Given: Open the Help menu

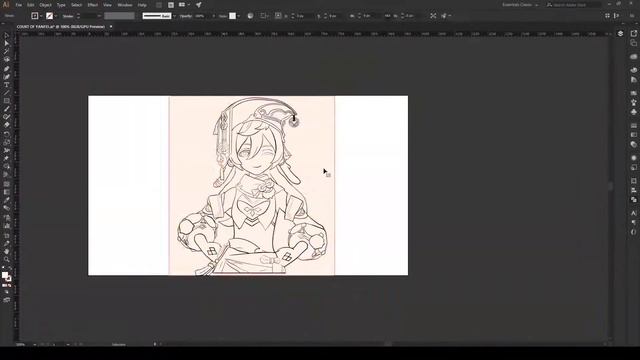Looking at the screenshot, I should coord(142,5).
